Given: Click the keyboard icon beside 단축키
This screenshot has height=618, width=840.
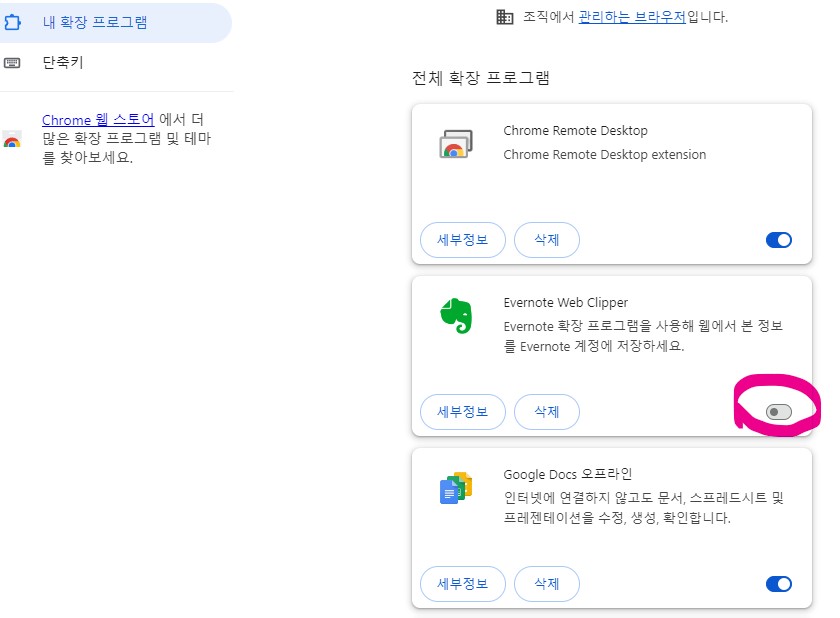Looking at the screenshot, I should (x=12, y=63).
